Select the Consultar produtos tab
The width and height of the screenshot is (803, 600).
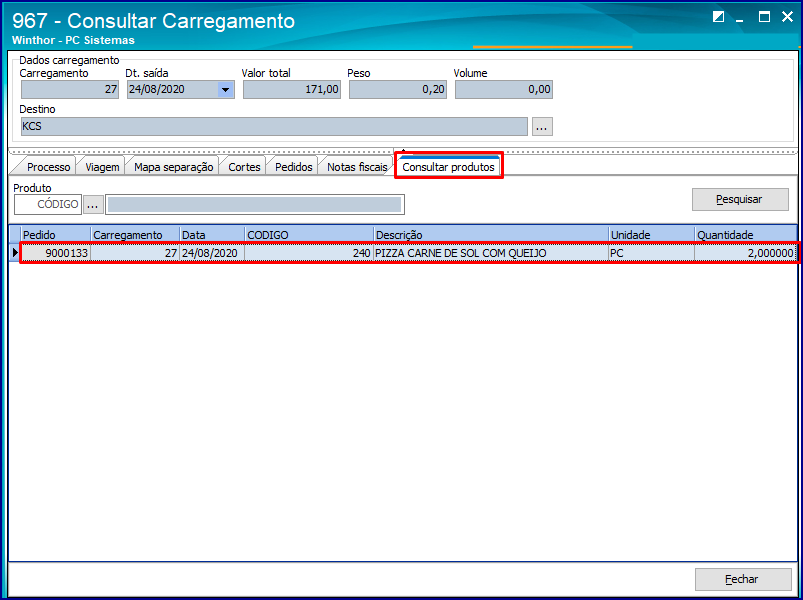click(449, 167)
